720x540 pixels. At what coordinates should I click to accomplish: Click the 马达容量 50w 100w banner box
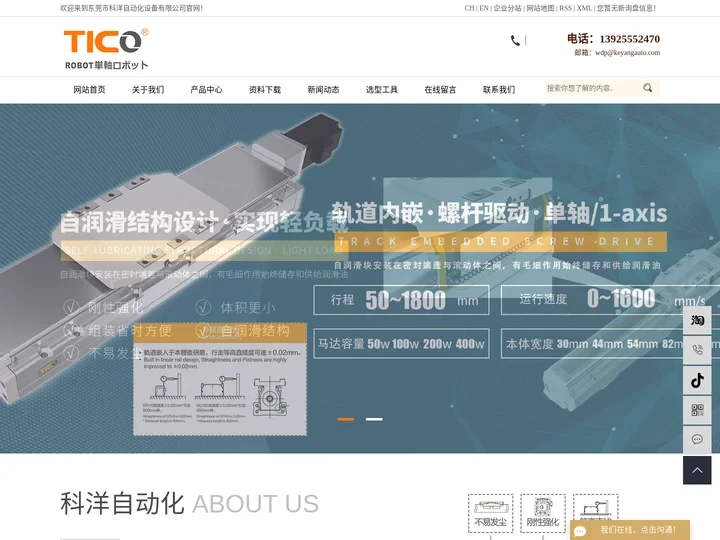point(401,343)
